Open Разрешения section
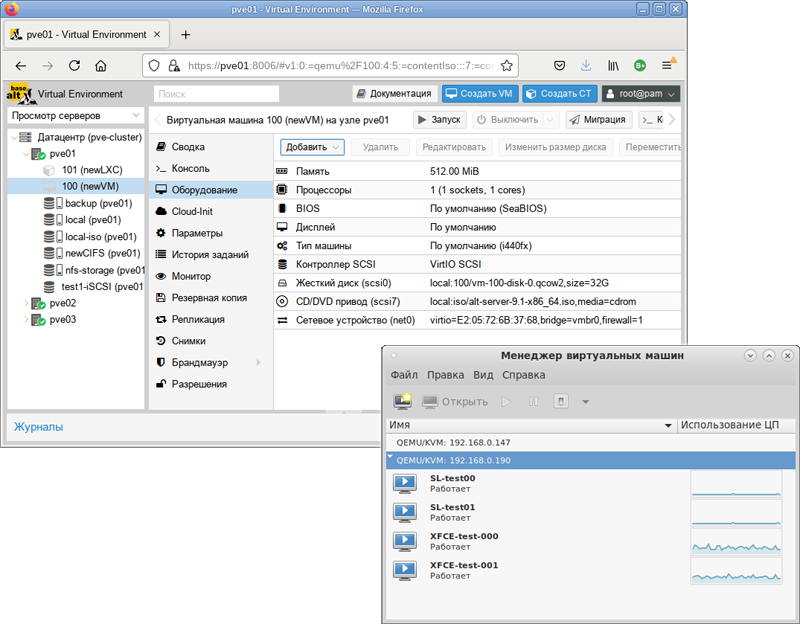 (x=210, y=384)
